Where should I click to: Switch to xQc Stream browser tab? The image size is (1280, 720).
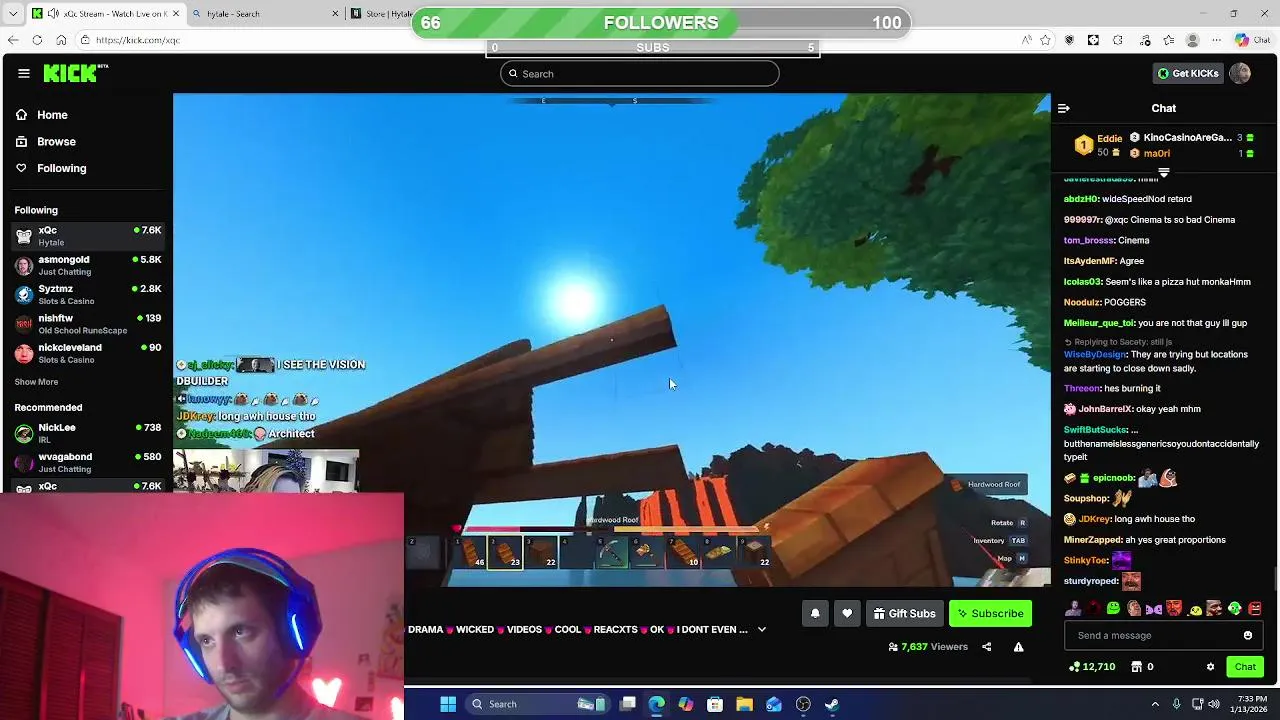(x=105, y=14)
